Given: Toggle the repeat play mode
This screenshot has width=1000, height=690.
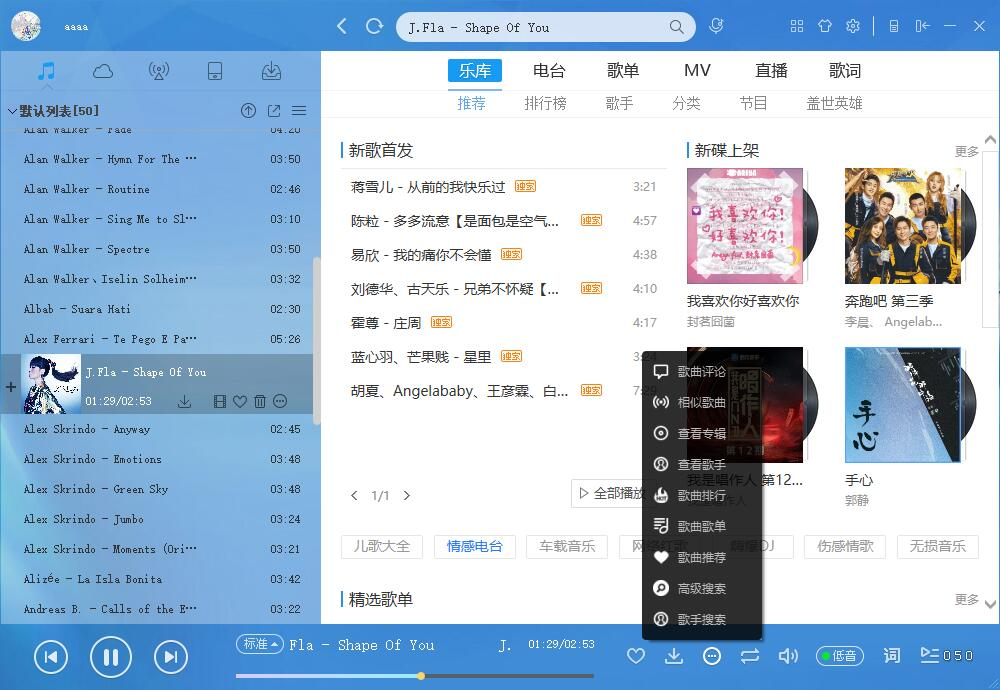Looking at the screenshot, I should pos(750,656).
